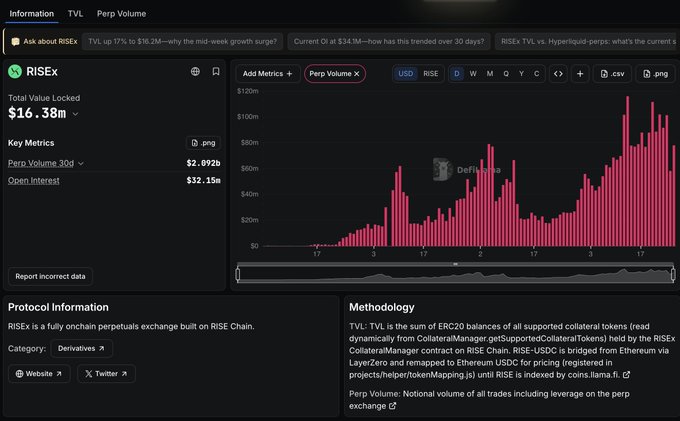Expand the Perp Volume 30d dropdown
Screen dimensions: 680x421
(x=81, y=163)
